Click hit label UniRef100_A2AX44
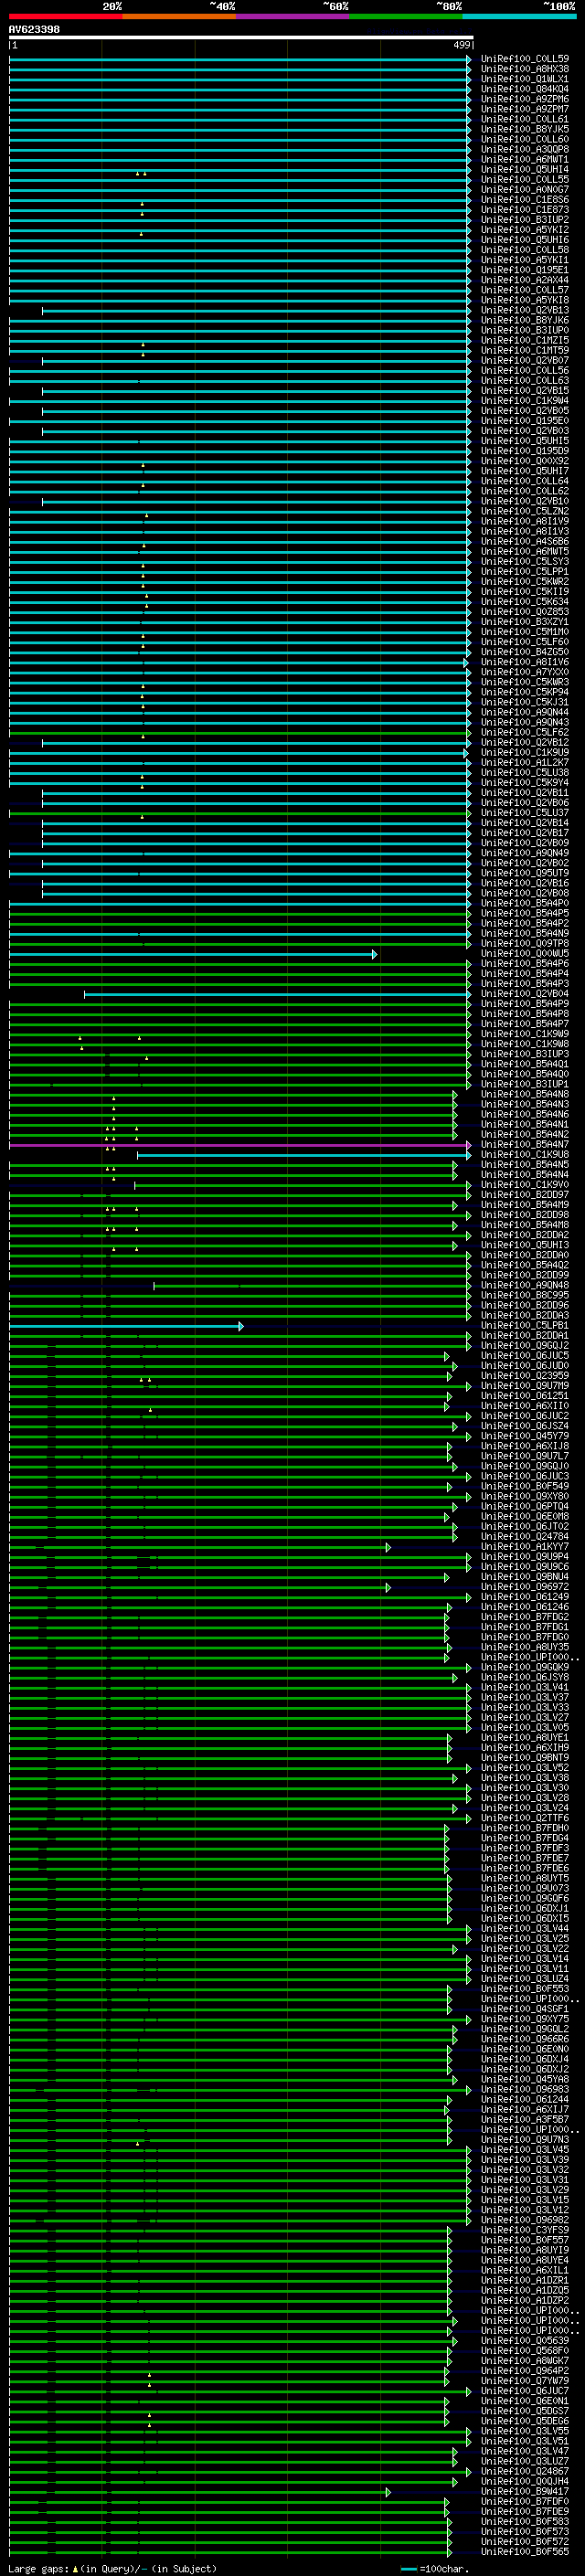Image resolution: width=585 pixels, height=2576 pixels. 525,280
